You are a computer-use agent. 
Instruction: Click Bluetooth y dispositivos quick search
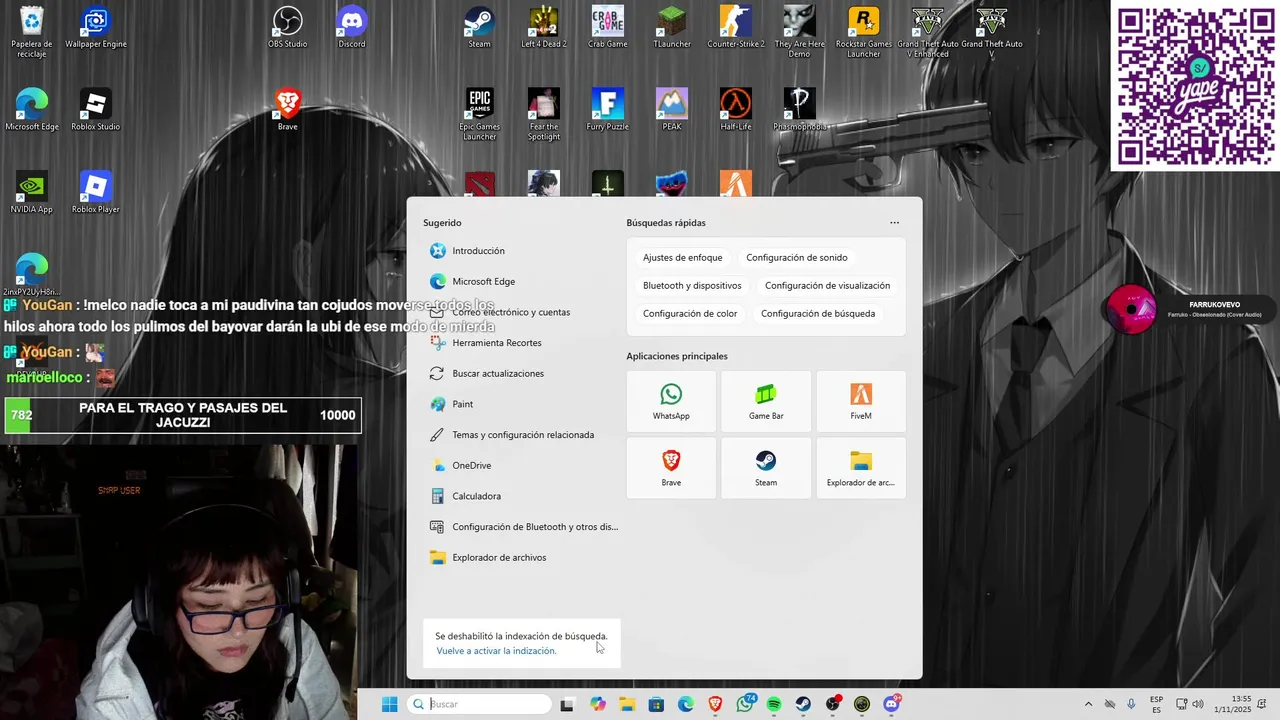click(692, 286)
